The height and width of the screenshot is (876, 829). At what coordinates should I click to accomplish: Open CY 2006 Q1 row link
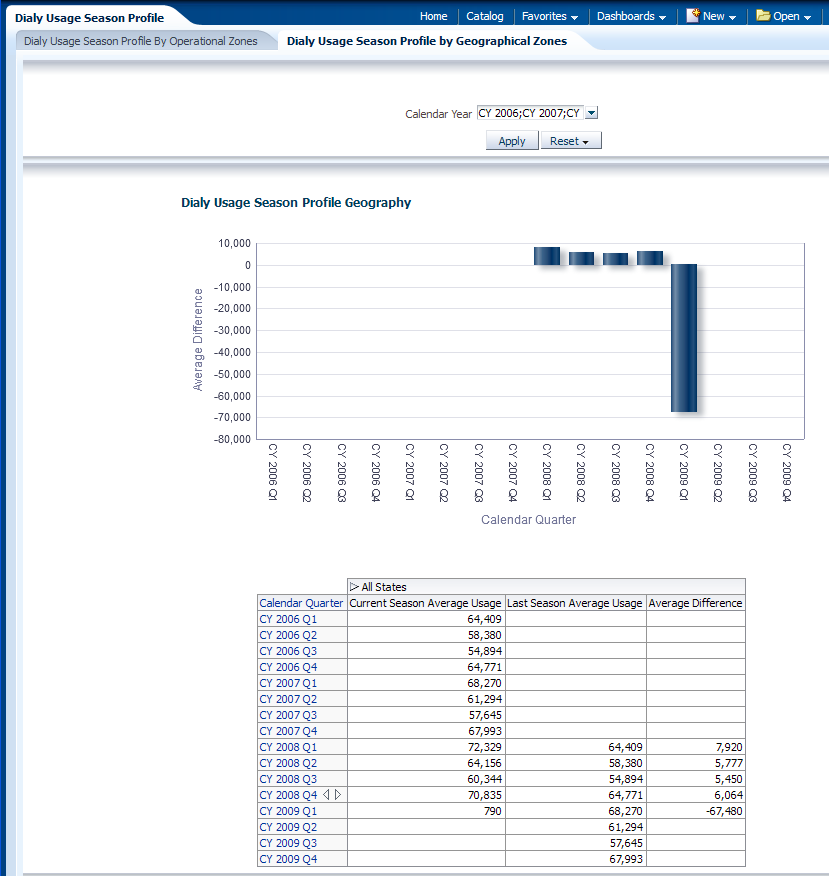click(x=288, y=619)
